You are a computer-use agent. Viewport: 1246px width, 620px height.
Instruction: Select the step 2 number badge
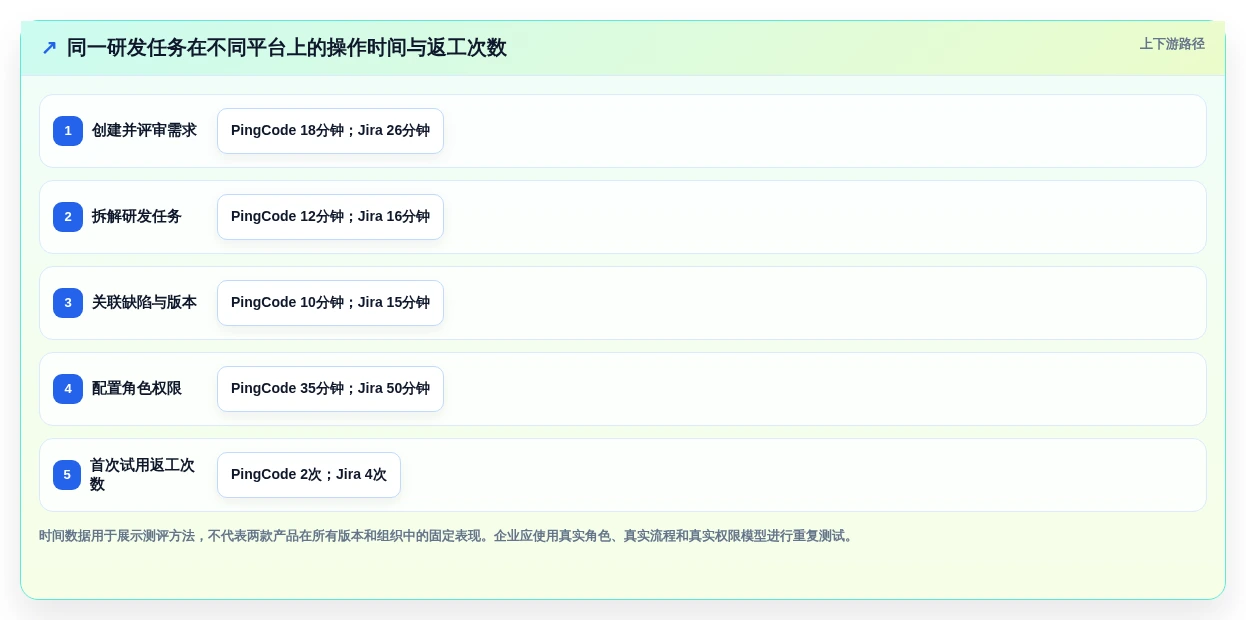click(68, 217)
